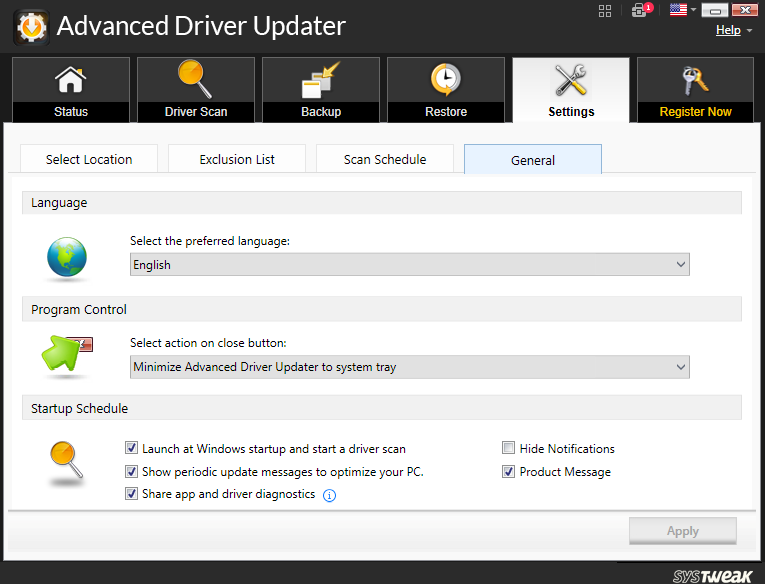Enable the Hide Notifications checkbox
The image size is (765, 584).
click(508, 447)
